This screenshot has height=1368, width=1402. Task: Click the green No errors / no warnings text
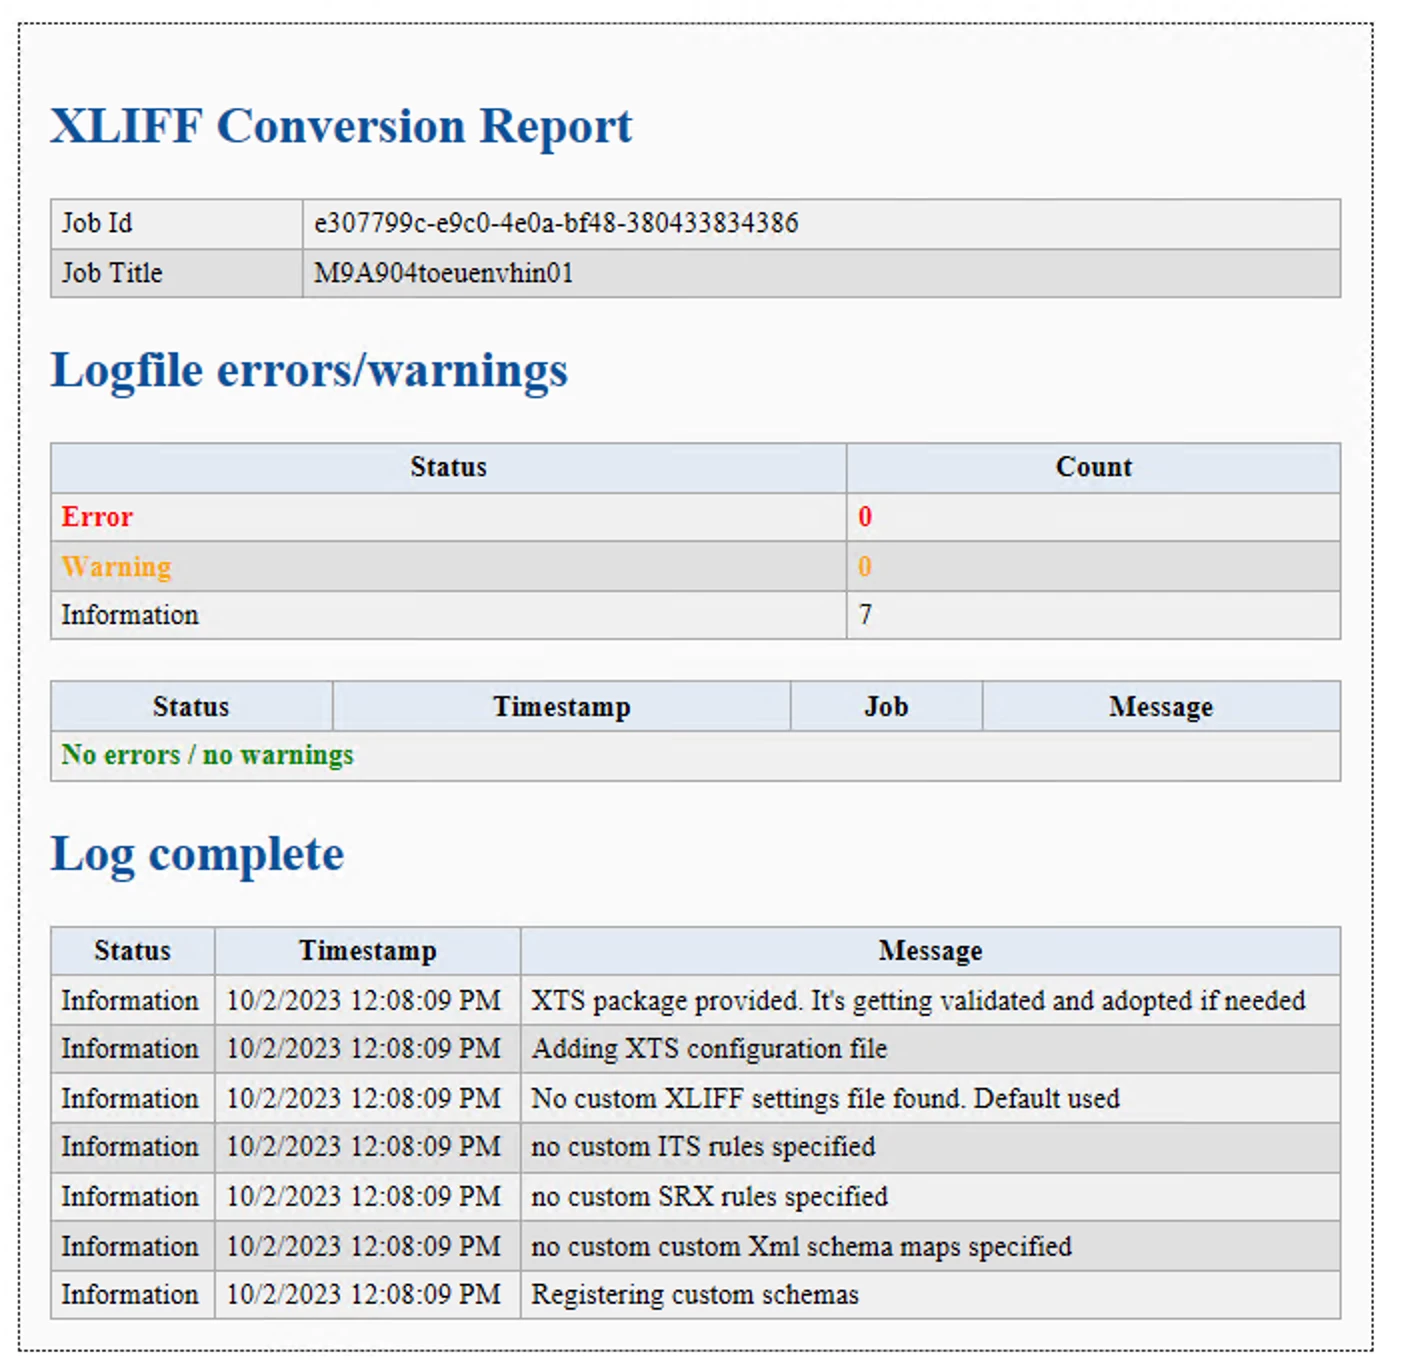point(208,755)
